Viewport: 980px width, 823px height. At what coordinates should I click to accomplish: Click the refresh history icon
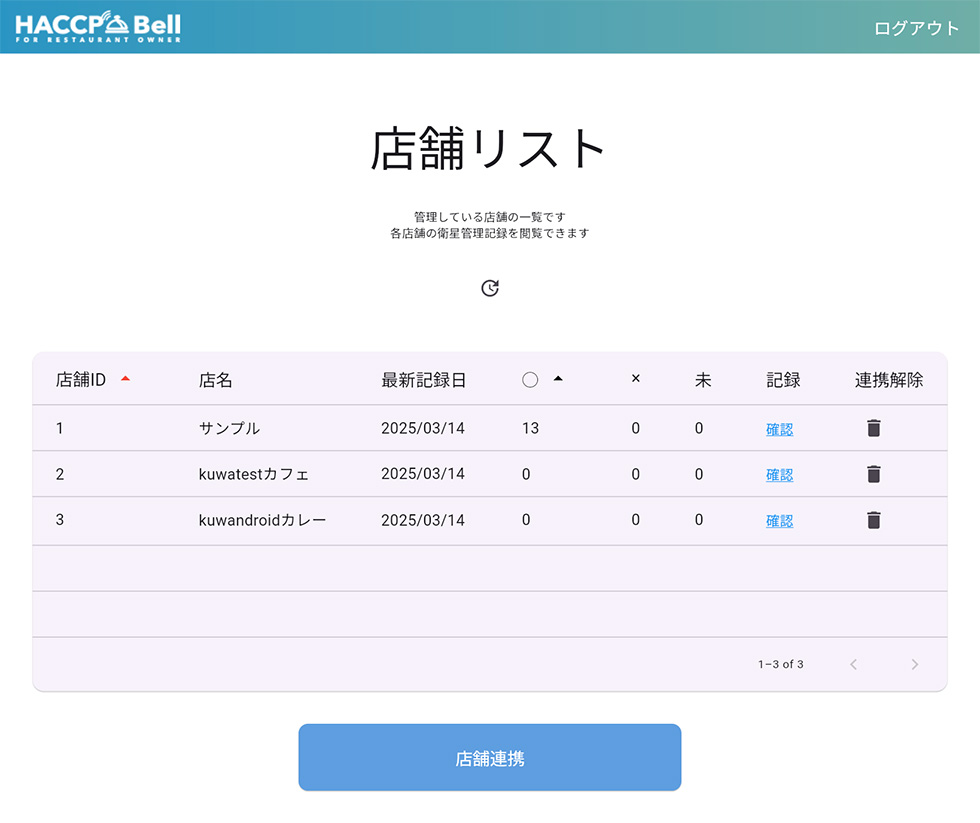pyautogui.click(x=489, y=288)
